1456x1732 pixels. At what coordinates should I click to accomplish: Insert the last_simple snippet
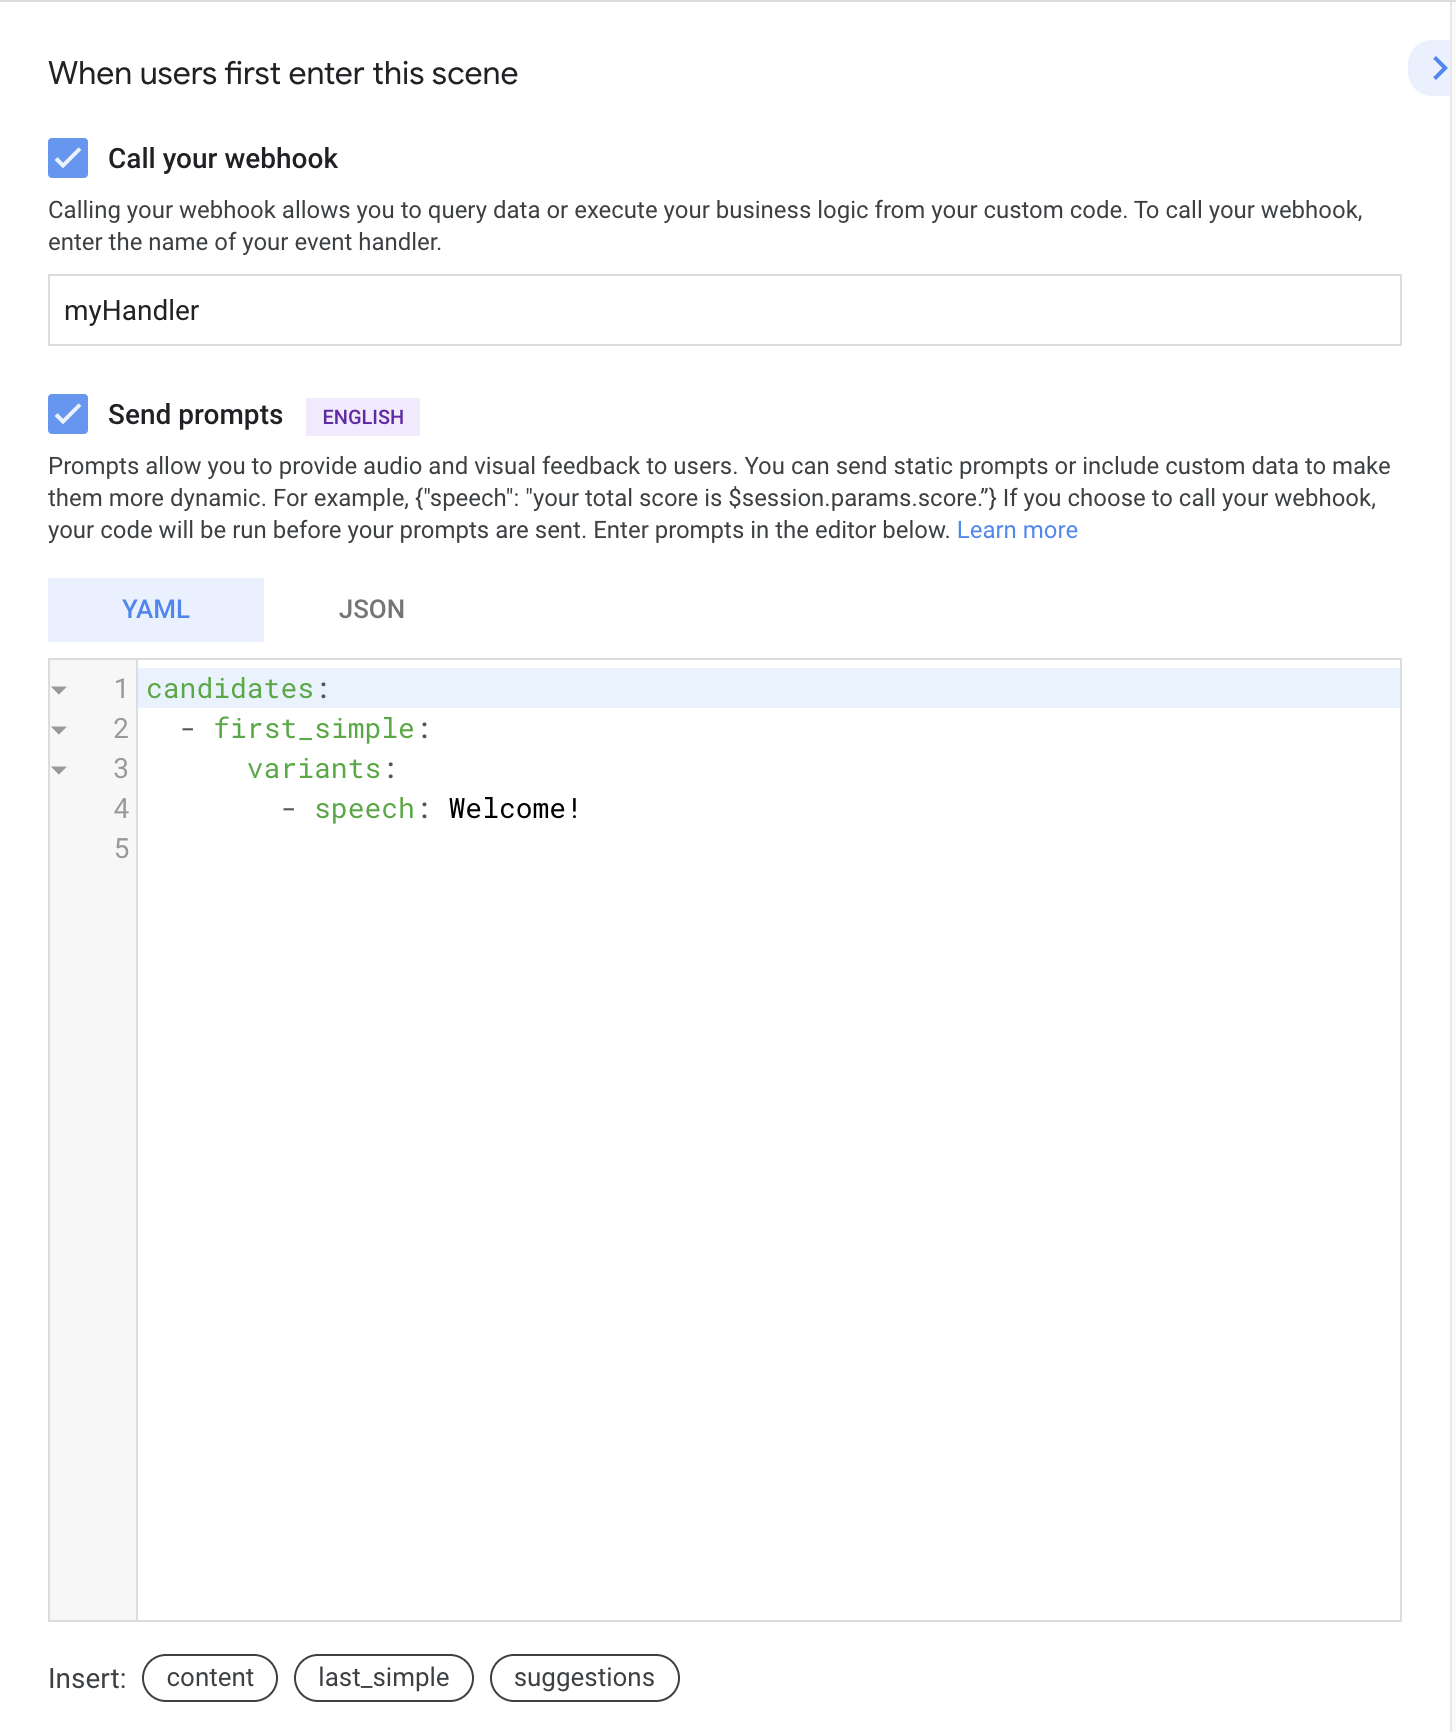(383, 1677)
